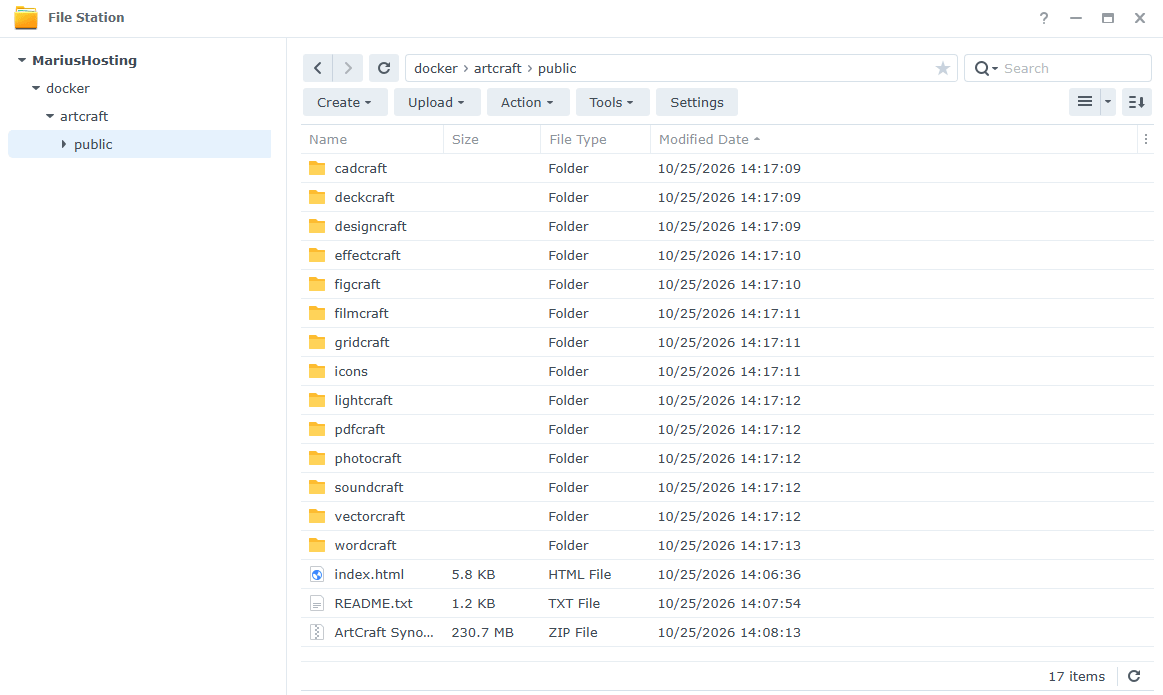The width and height of the screenshot is (1163, 695).
Task: Open search options magnifier icon
Action: click(x=984, y=68)
